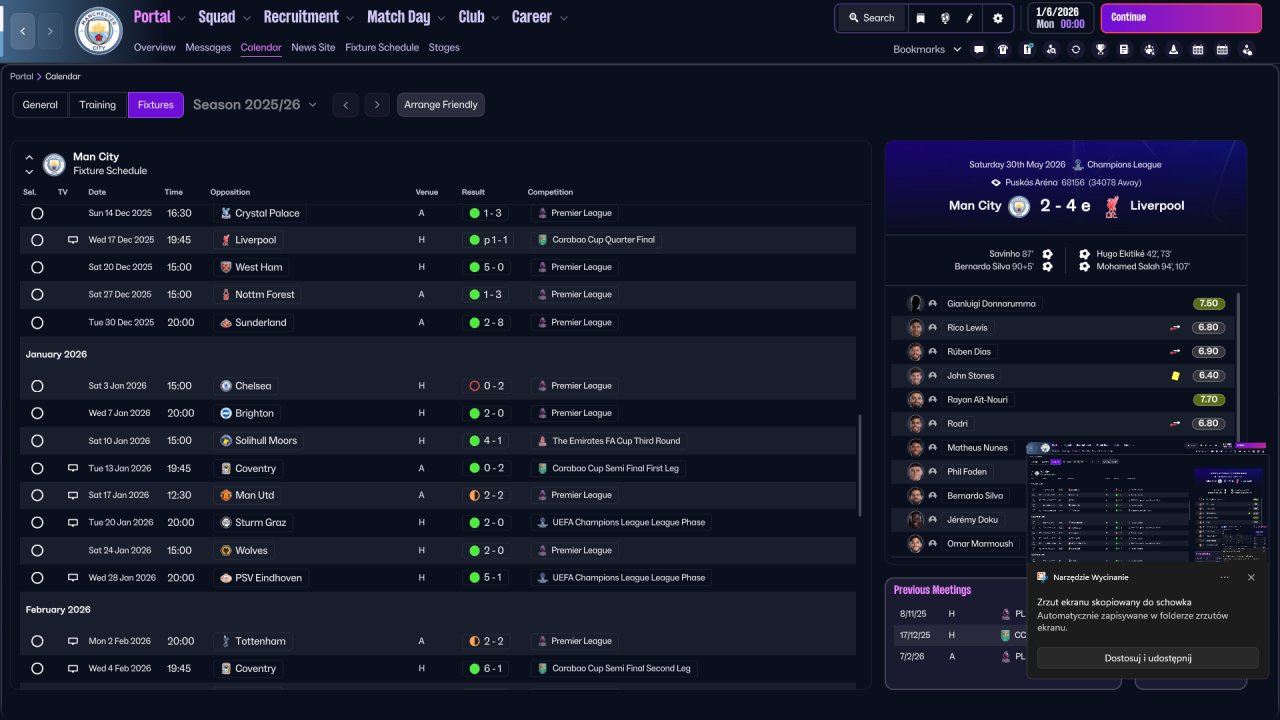Select the Sunderland fixture radio button
This screenshot has width=1280, height=720.
37,323
